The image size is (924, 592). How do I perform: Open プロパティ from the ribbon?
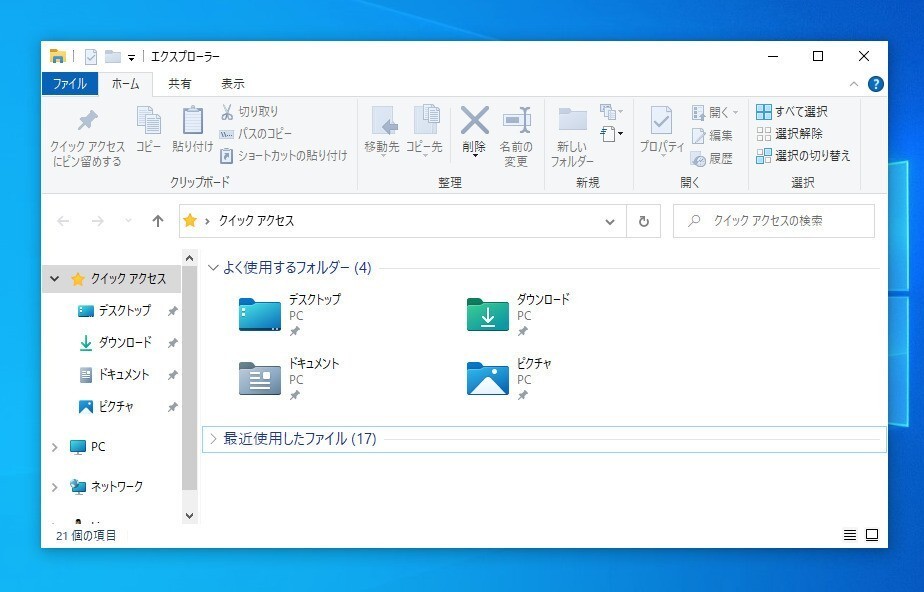(x=661, y=121)
